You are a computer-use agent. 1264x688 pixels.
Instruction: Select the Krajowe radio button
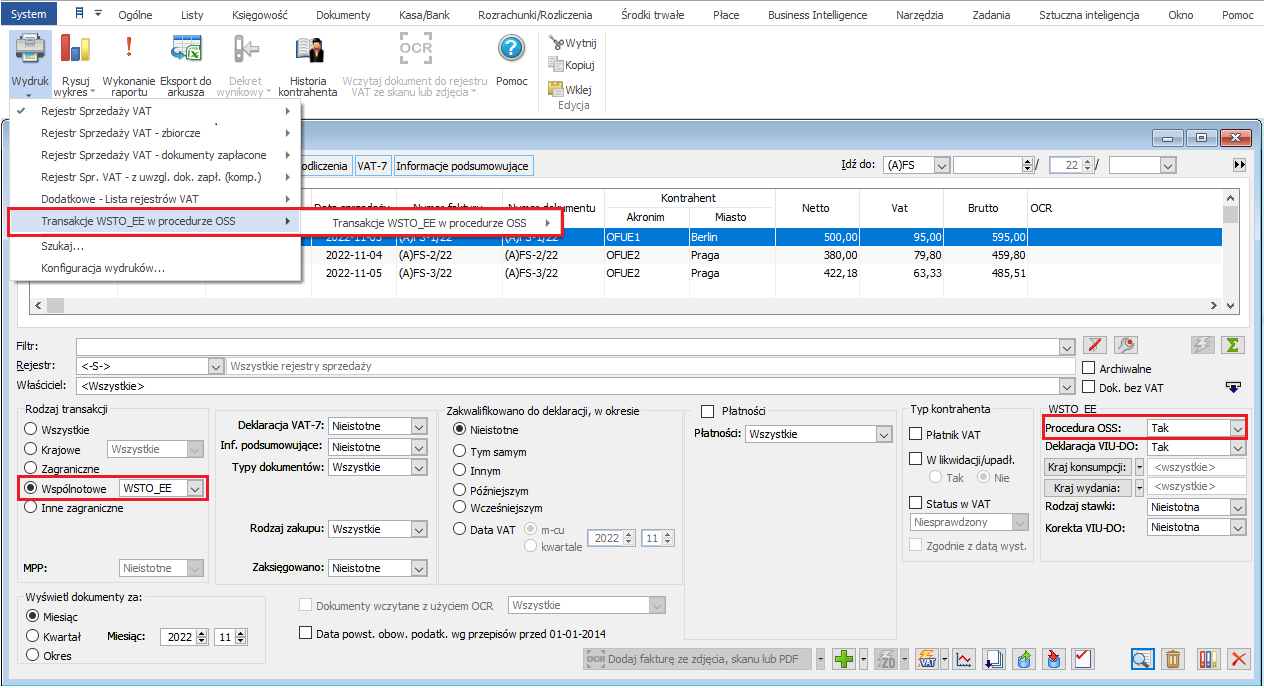click(32, 450)
